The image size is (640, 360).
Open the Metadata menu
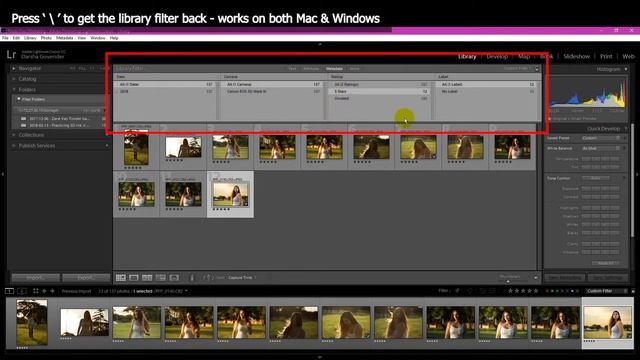click(64, 38)
